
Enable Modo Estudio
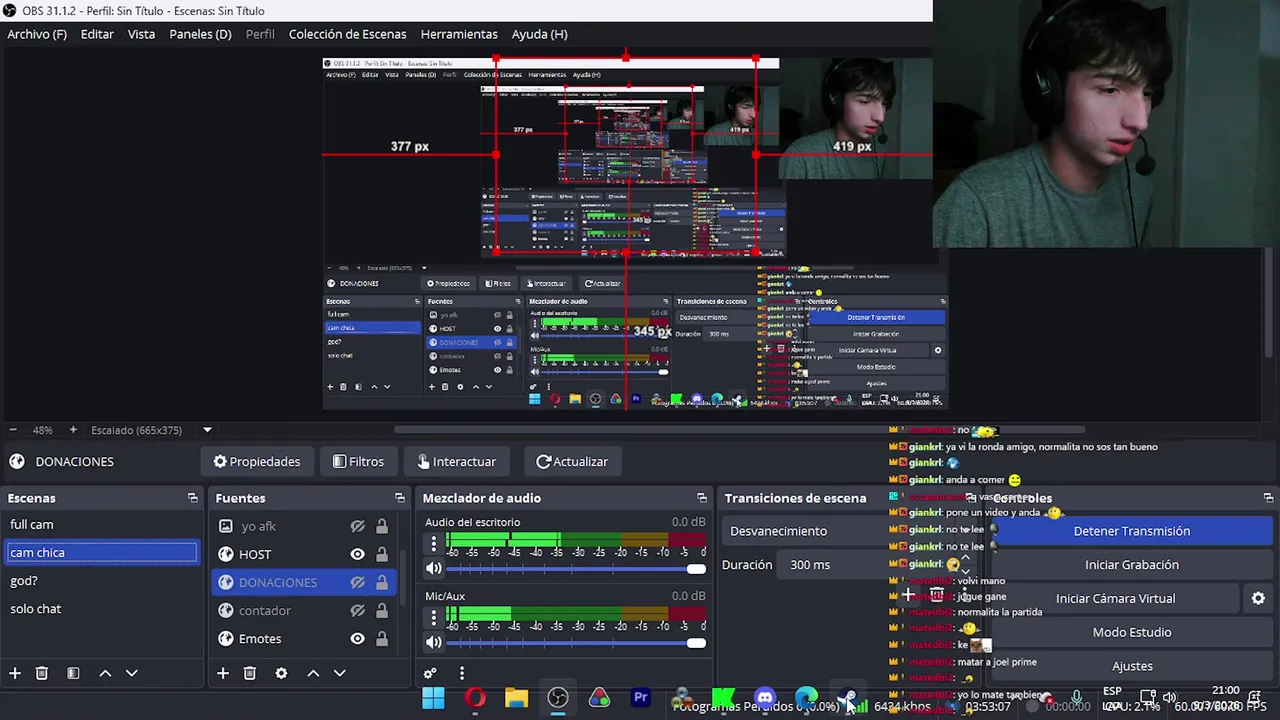[x=1131, y=632]
